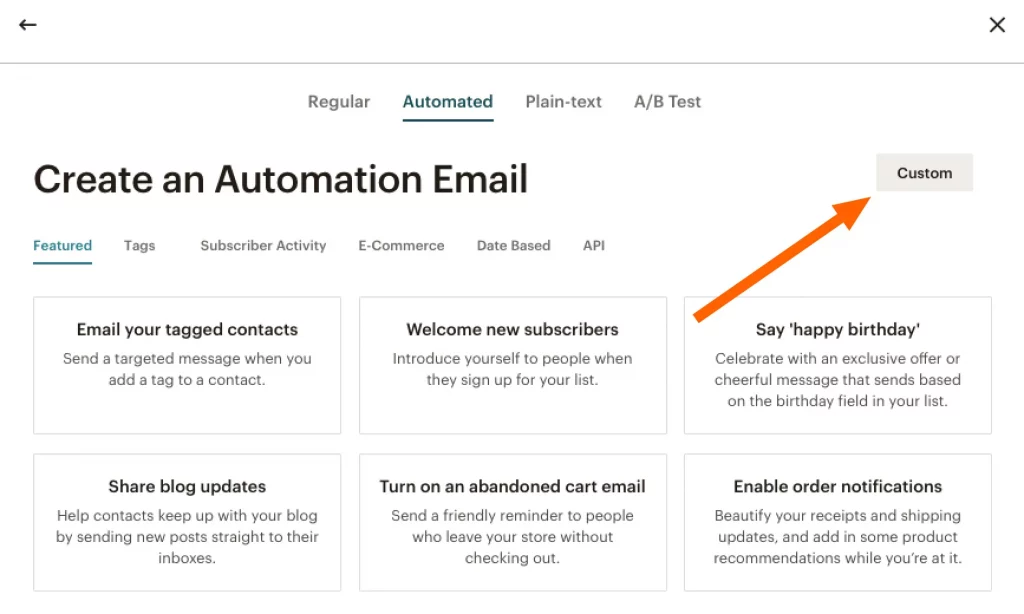Pick the Say 'happy birthday' automation
This screenshot has width=1024, height=614.
(837, 365)
